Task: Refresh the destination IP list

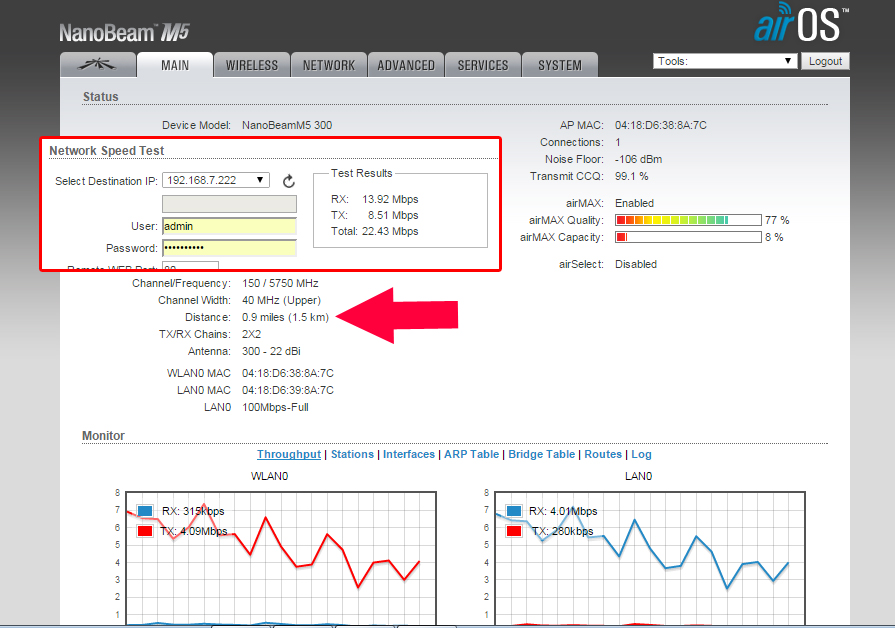Action: point(289,181)
